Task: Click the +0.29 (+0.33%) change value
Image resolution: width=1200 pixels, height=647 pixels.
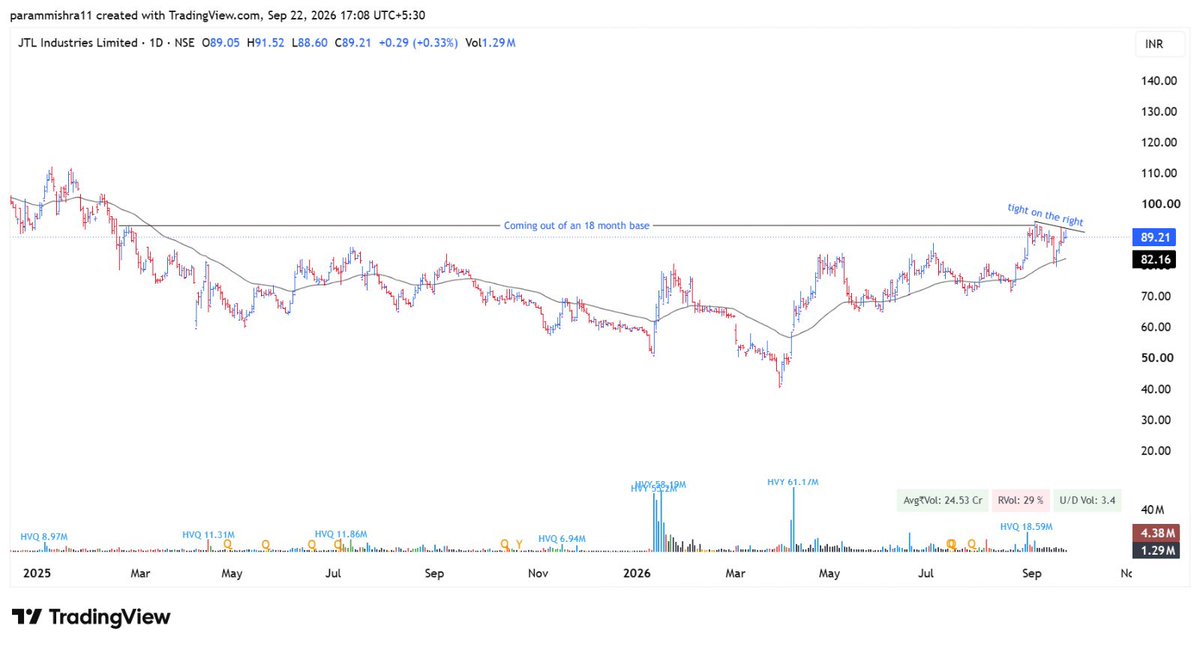Action: tap(416, 42)
